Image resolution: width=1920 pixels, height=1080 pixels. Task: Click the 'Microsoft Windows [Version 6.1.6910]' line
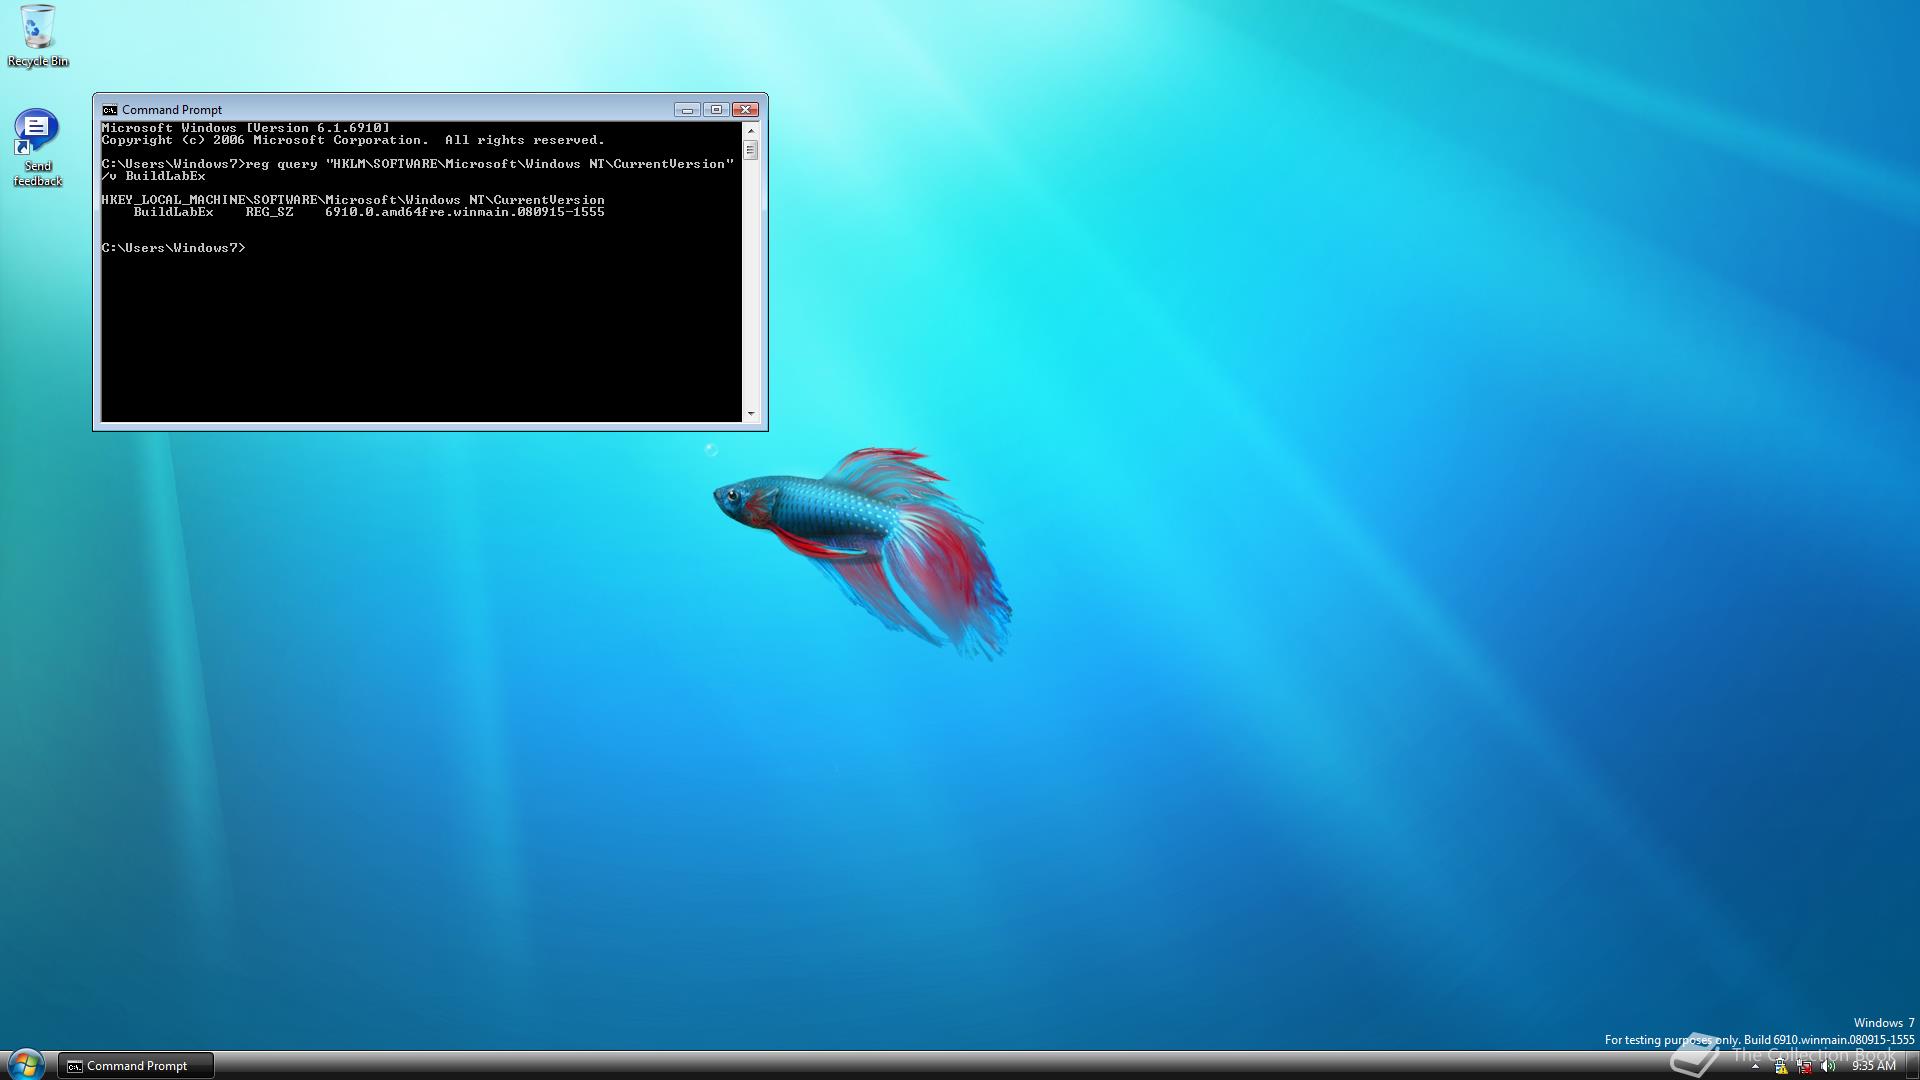[245, 128]
